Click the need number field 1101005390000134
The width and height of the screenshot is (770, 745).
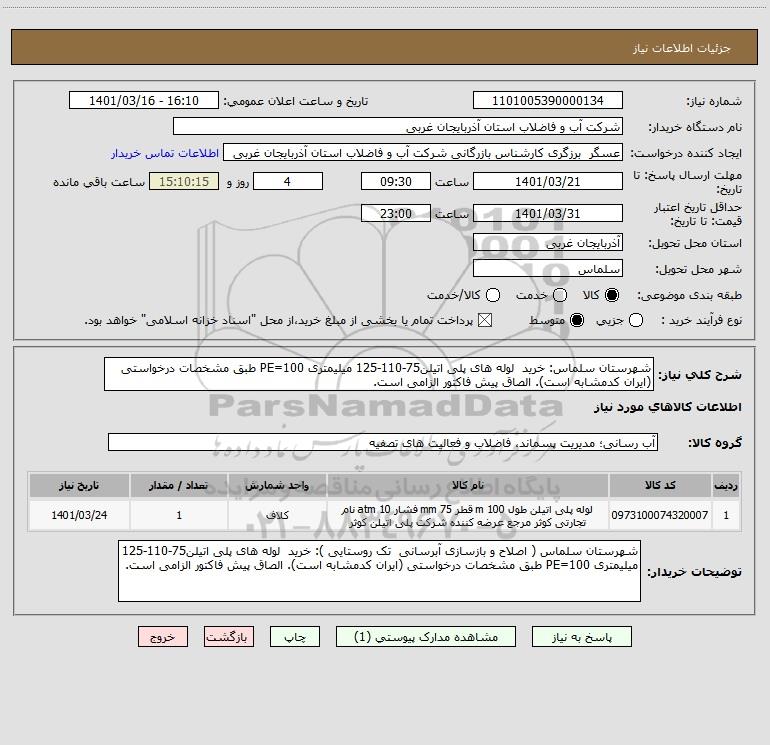[x=548, y=101]
